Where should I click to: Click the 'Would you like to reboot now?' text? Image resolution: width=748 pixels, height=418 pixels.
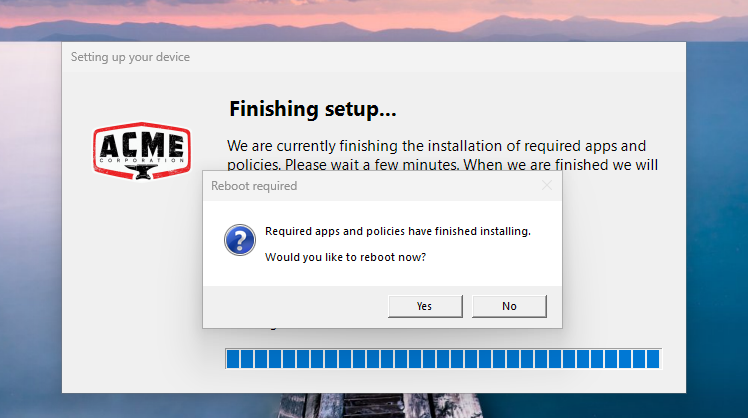click(345, 257)
